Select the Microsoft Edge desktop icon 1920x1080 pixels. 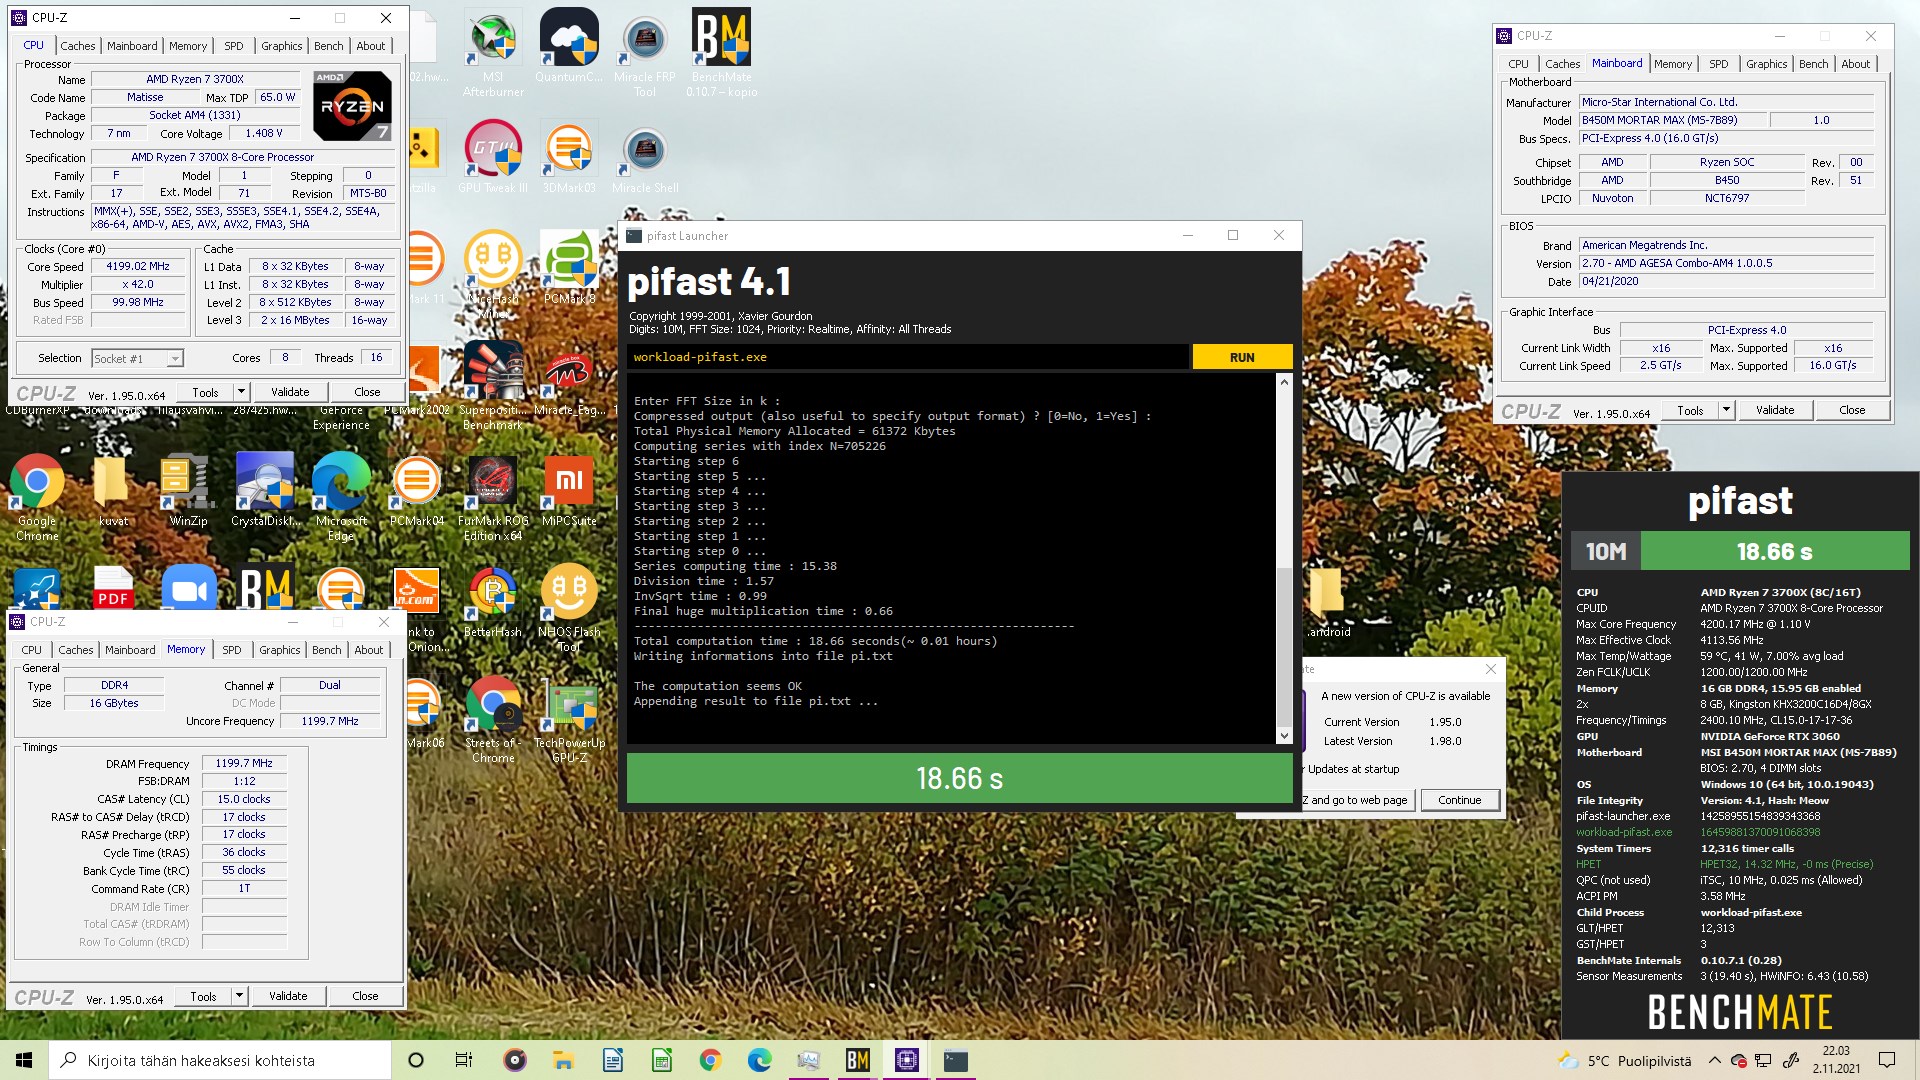(x=341, y=497)
